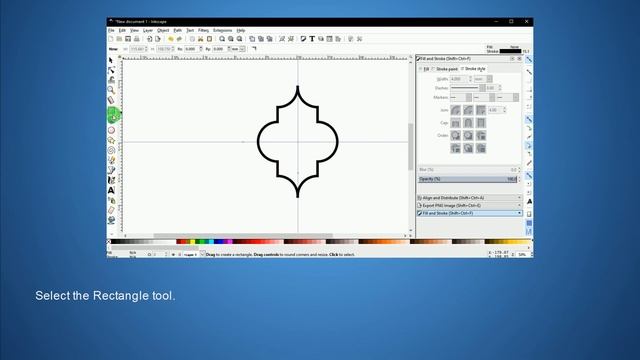Screen dimensions: 640x360
Task: Choose the Miter join button
Action: point(481,110)
